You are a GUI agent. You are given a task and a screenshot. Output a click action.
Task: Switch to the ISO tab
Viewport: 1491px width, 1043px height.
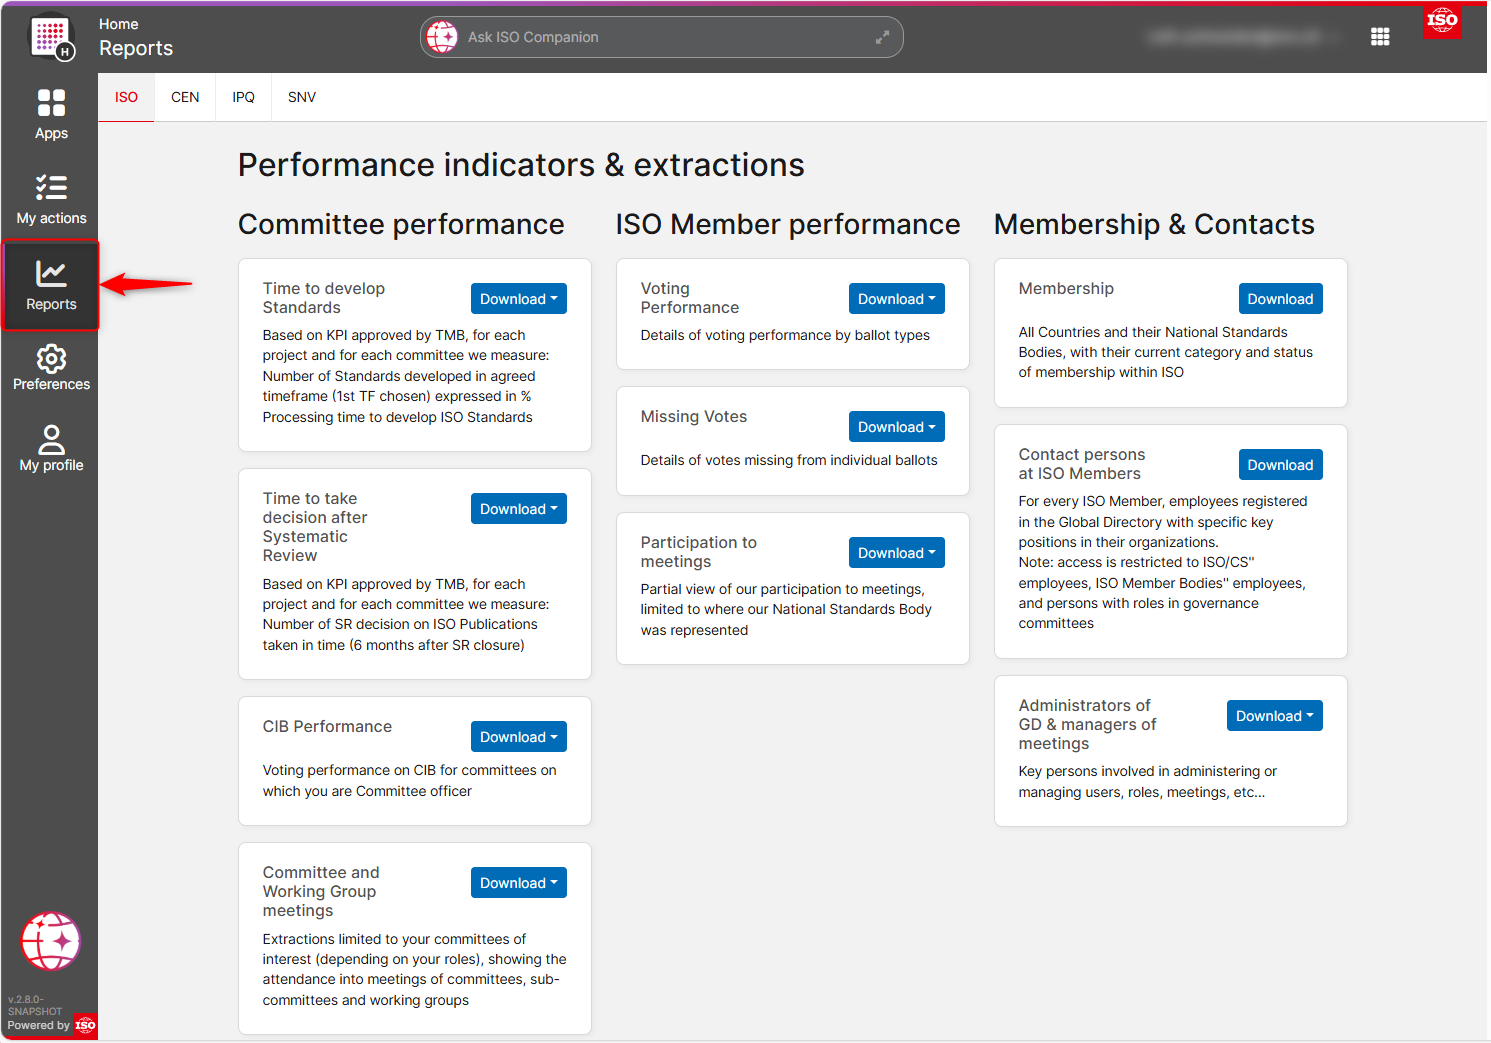126,97
